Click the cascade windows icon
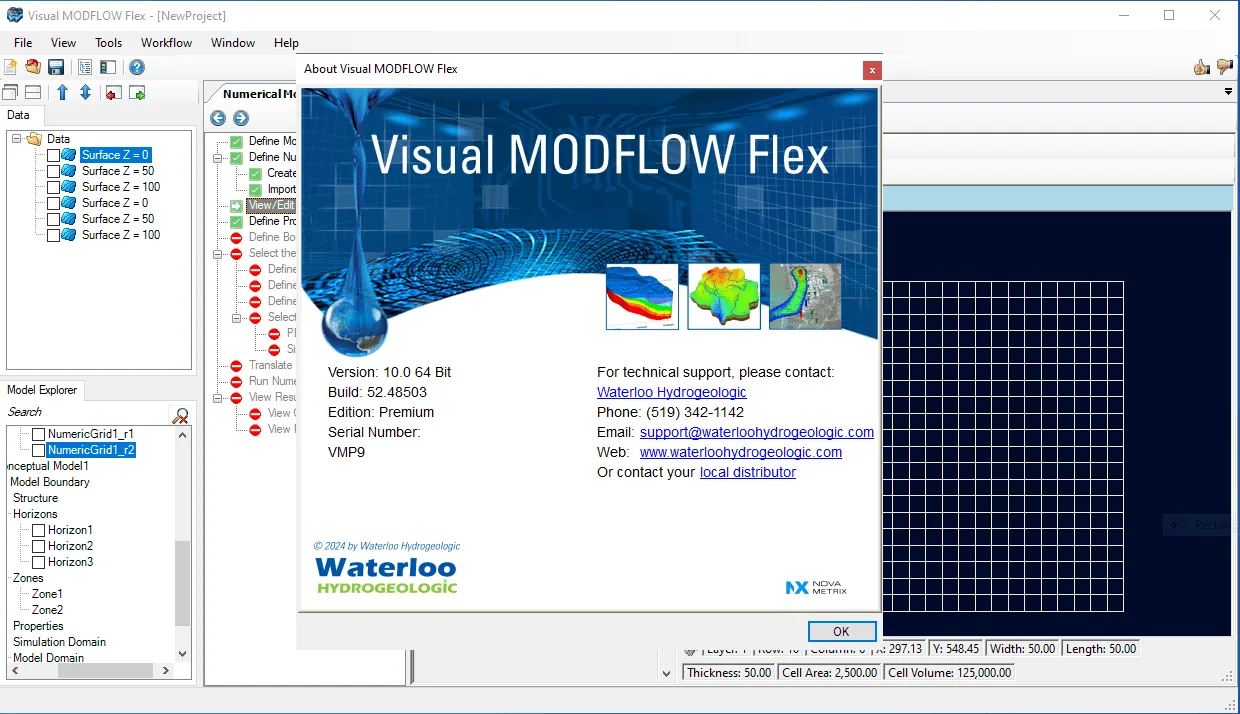1240x714 pixels. [10, 92]
